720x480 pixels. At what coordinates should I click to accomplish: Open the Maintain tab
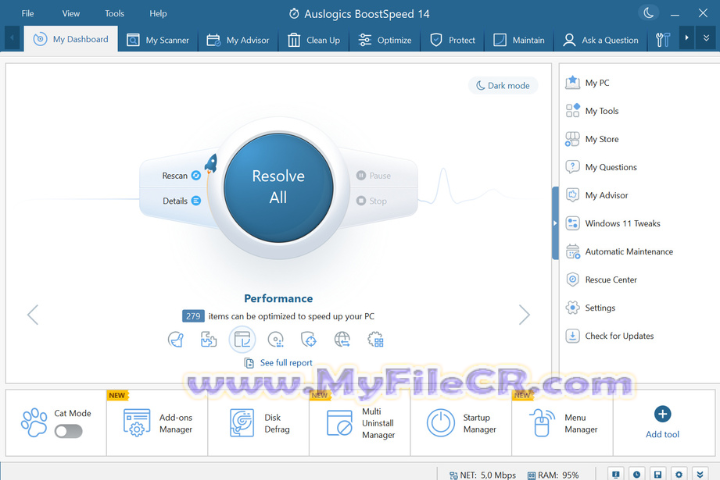click(519, 40)
